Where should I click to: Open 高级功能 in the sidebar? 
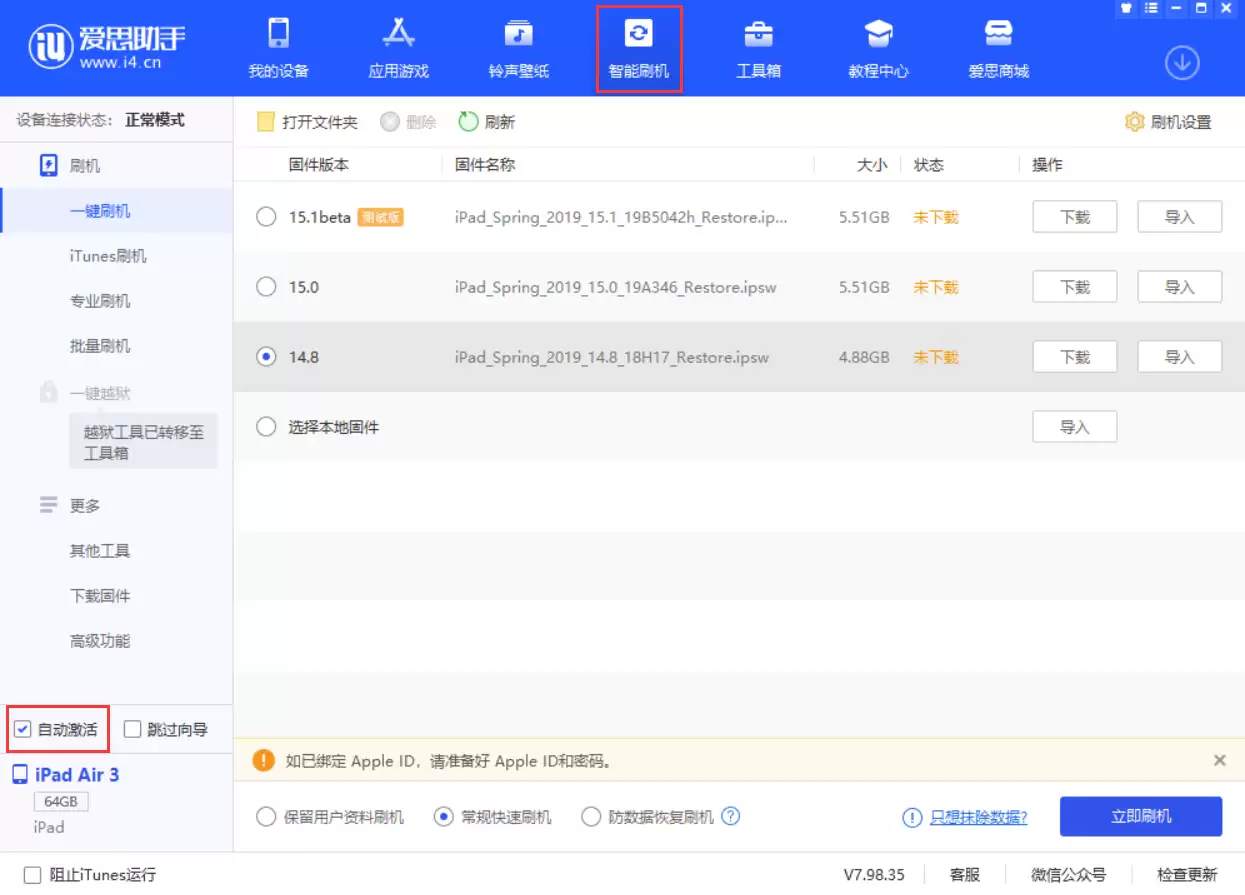click(x=100, y=641)
